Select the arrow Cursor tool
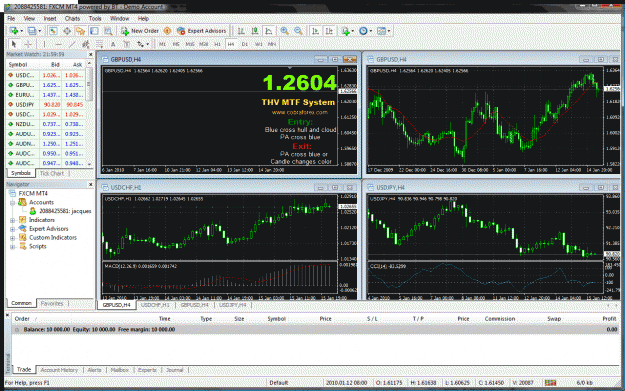This screenshot has height=391, width=625. [14, 44]
